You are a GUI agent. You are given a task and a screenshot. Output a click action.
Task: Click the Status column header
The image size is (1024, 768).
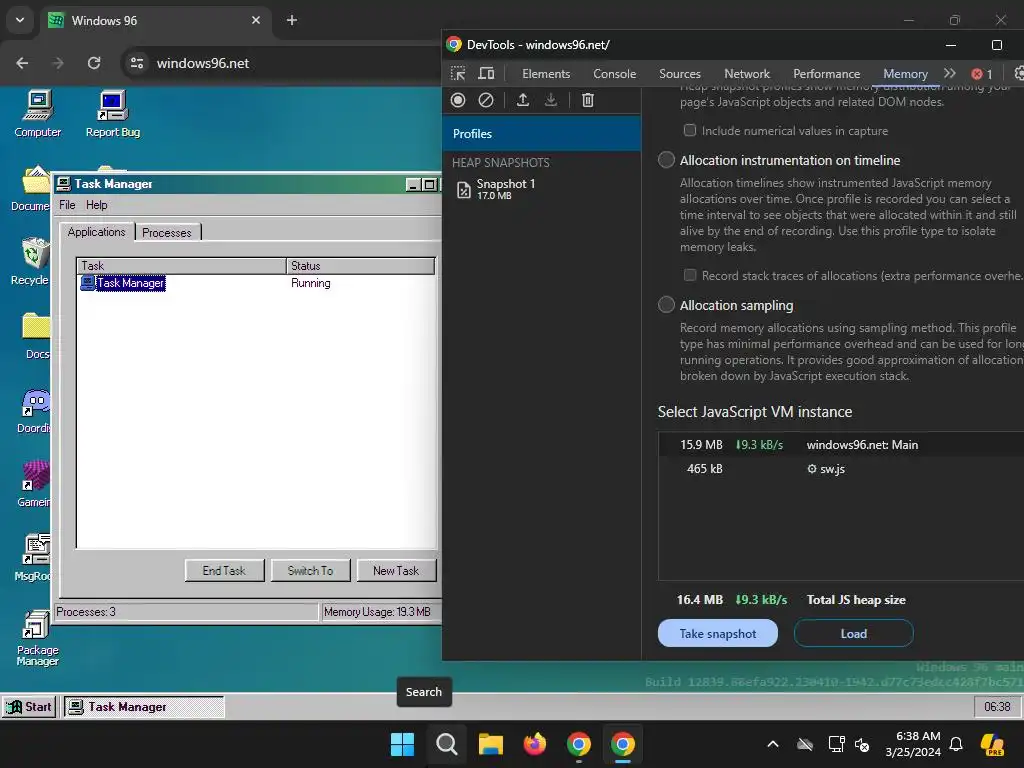(x=360, y=266)
